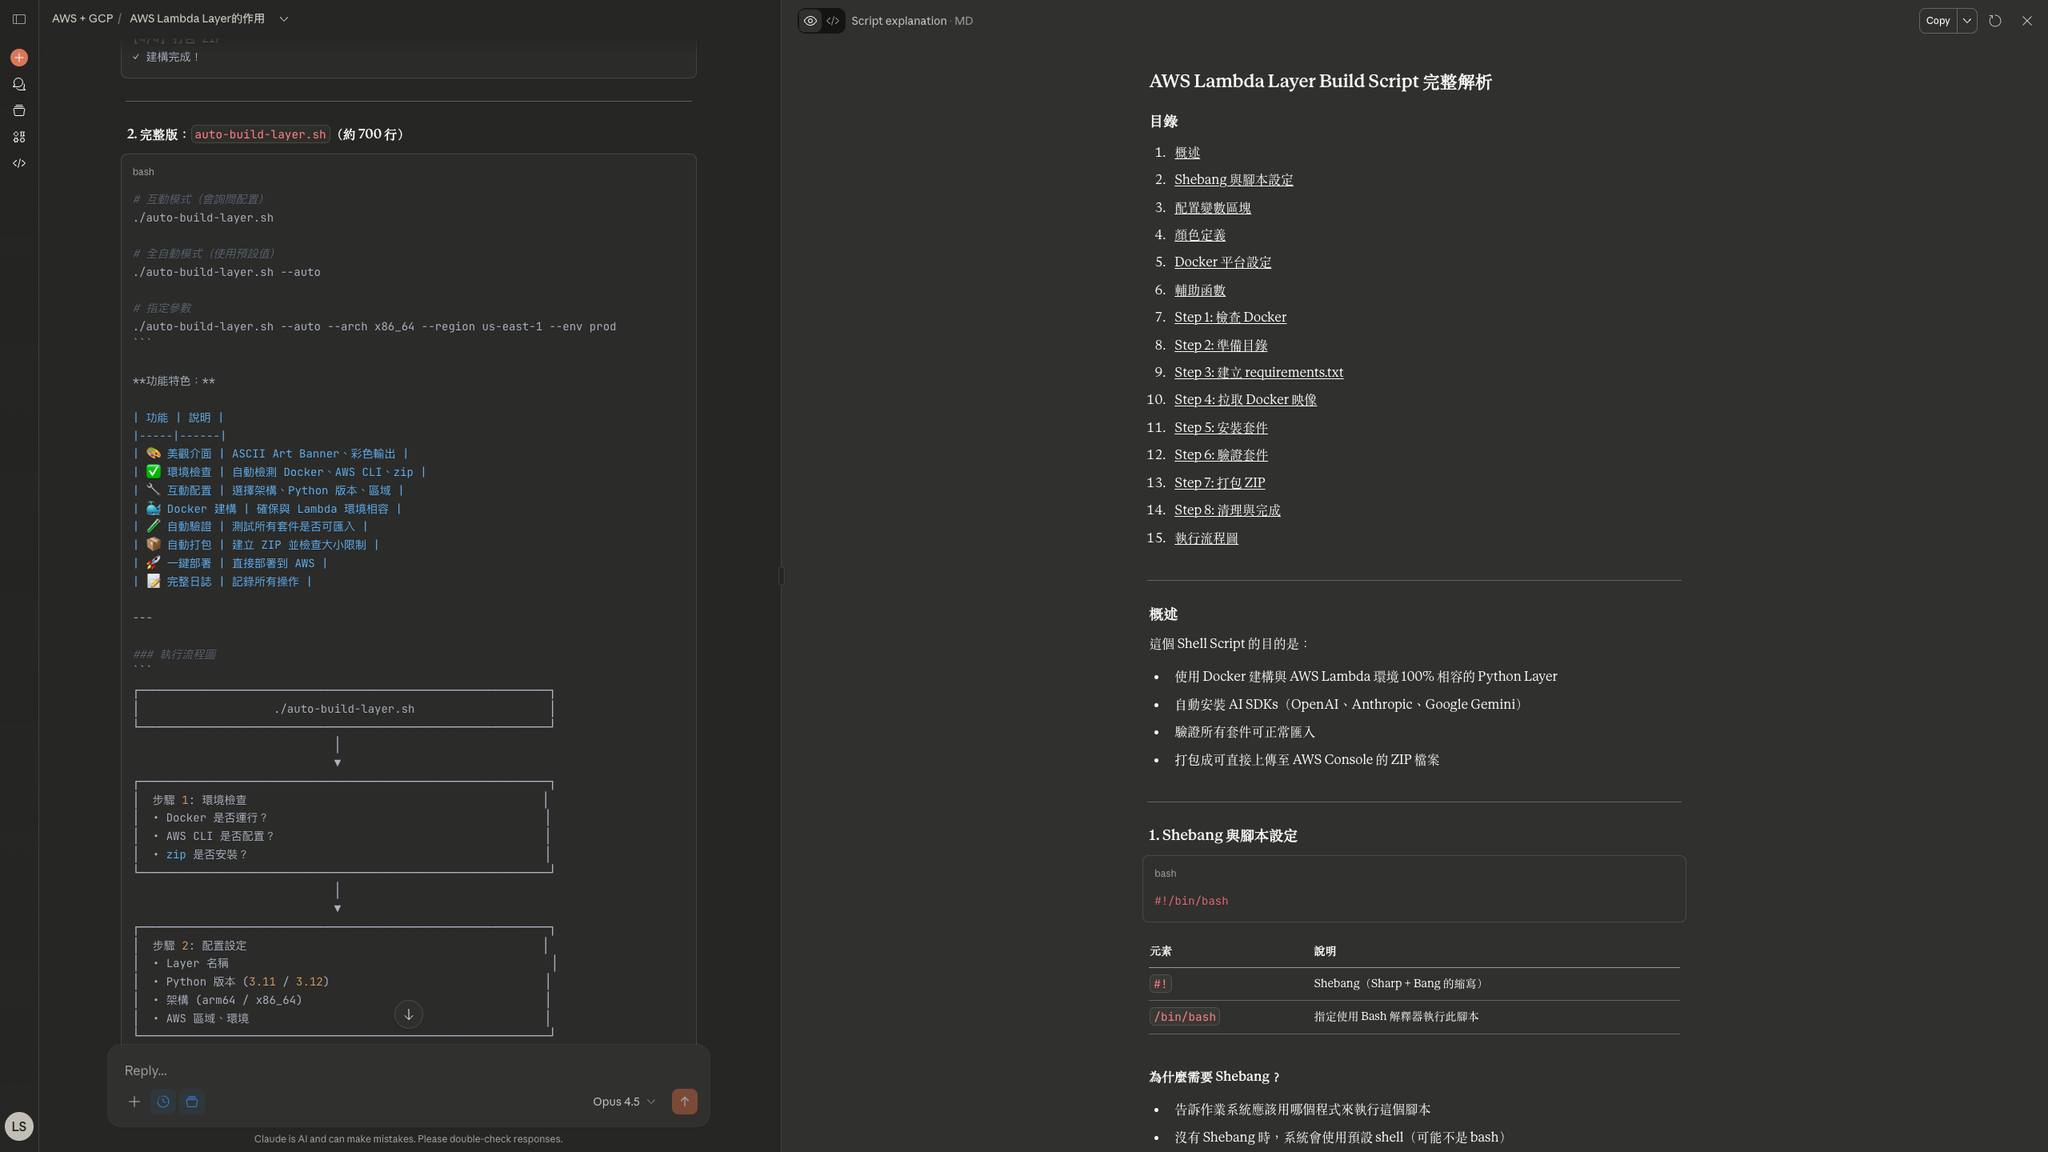
Task: Open the Opus 4.5 model selector
Action: [x=624, y=1102]
